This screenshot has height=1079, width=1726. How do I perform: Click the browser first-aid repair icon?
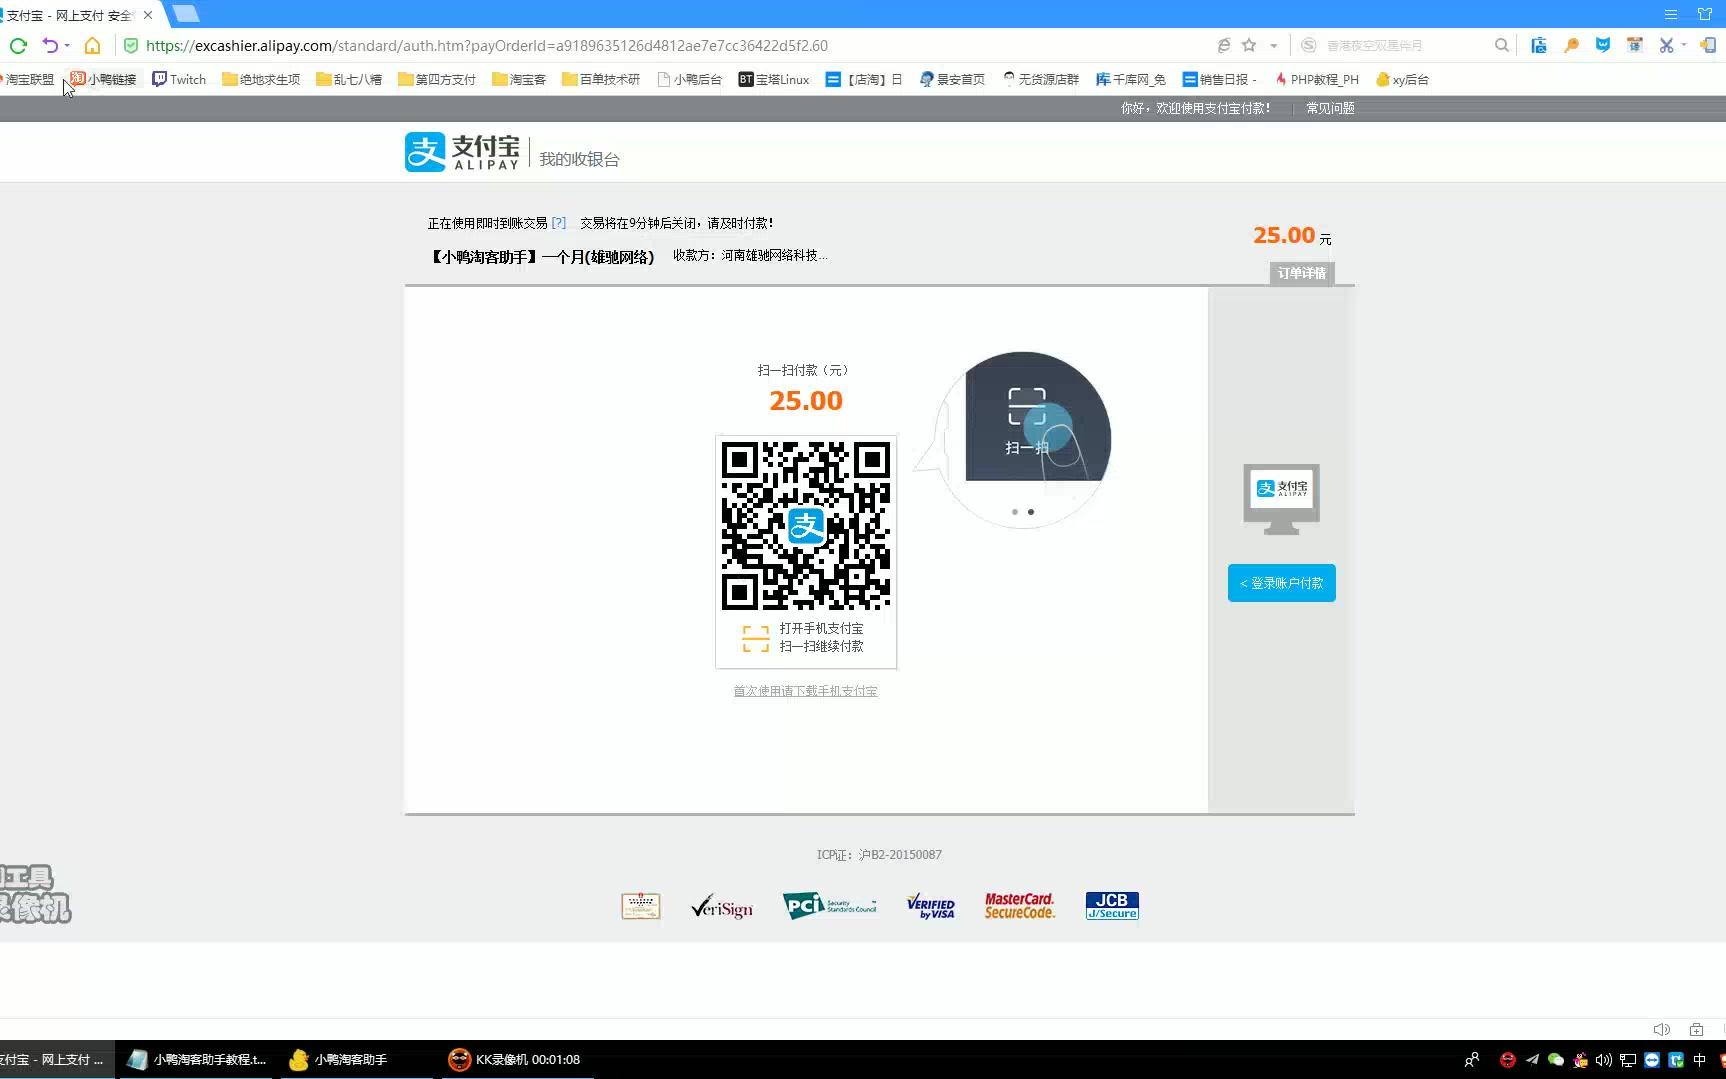(x=1696, y=1029)
